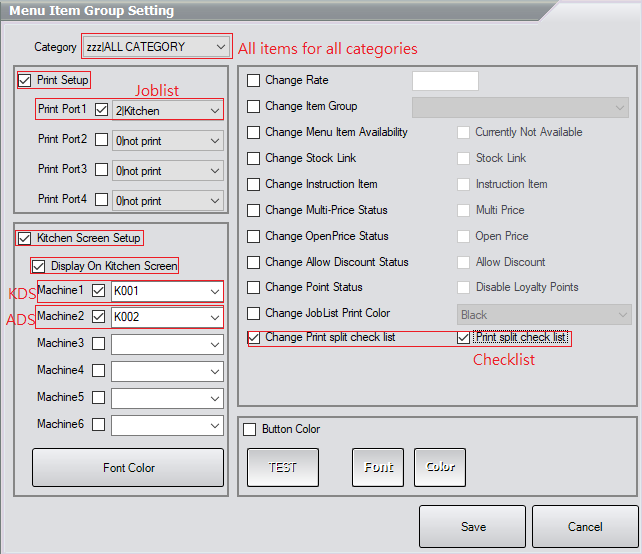The image size is (642, 554).
Task: Uncheck the Machine1 checkbox
Action: click(99, 291)
